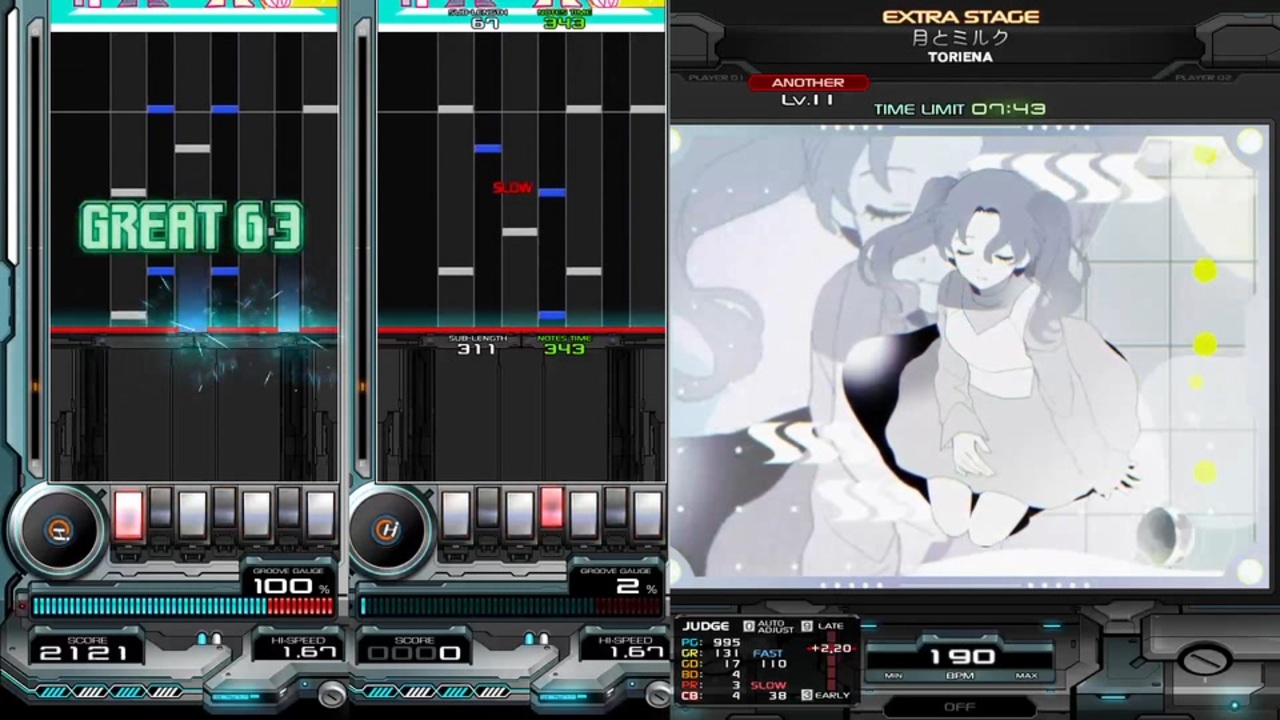This screenshot has height=720, width=1280.
Task: Click the TORIENA artist name link
Action: (x=960, y=57)
